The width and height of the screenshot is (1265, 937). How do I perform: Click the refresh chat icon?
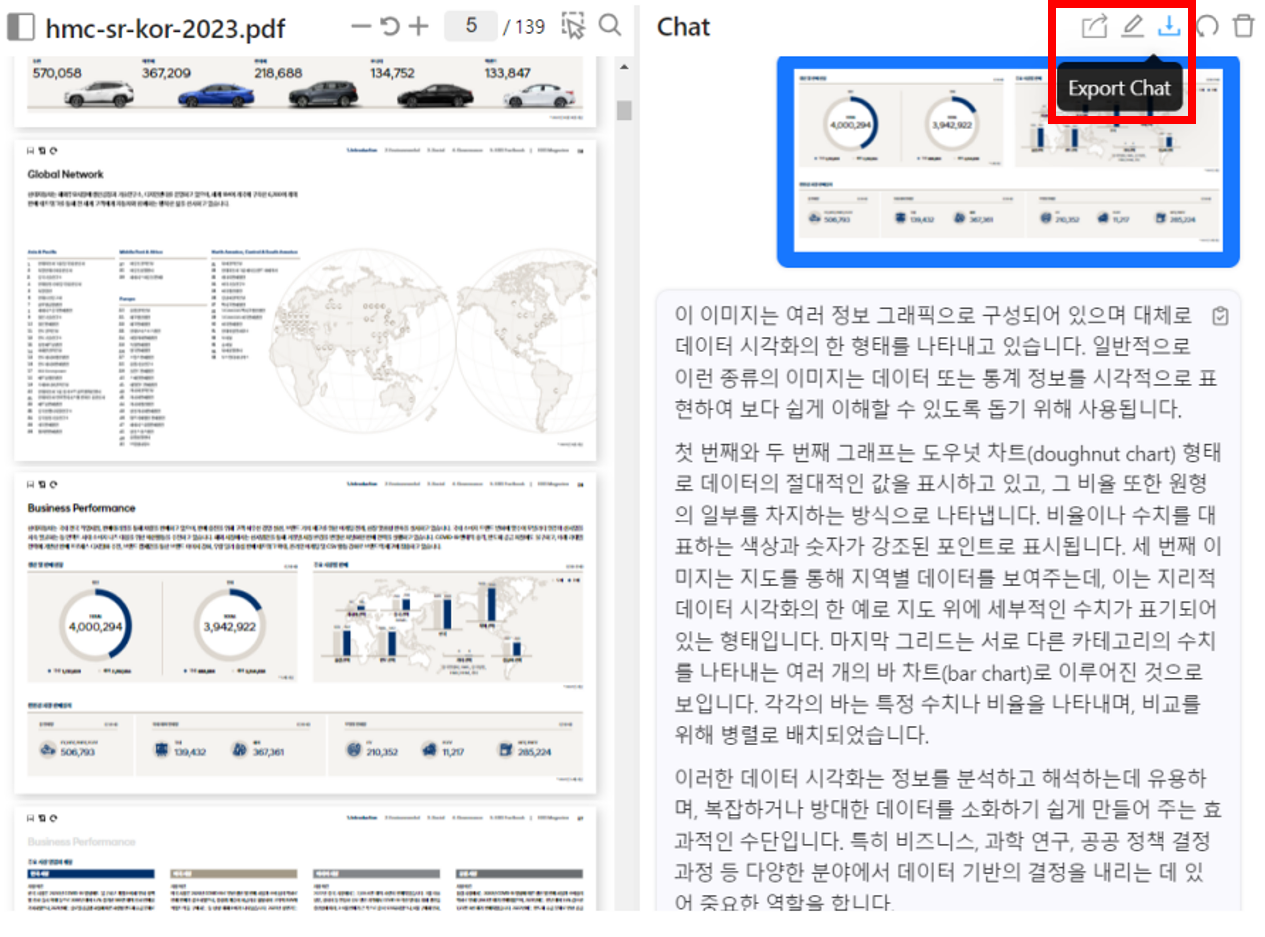coord(1207,26)
